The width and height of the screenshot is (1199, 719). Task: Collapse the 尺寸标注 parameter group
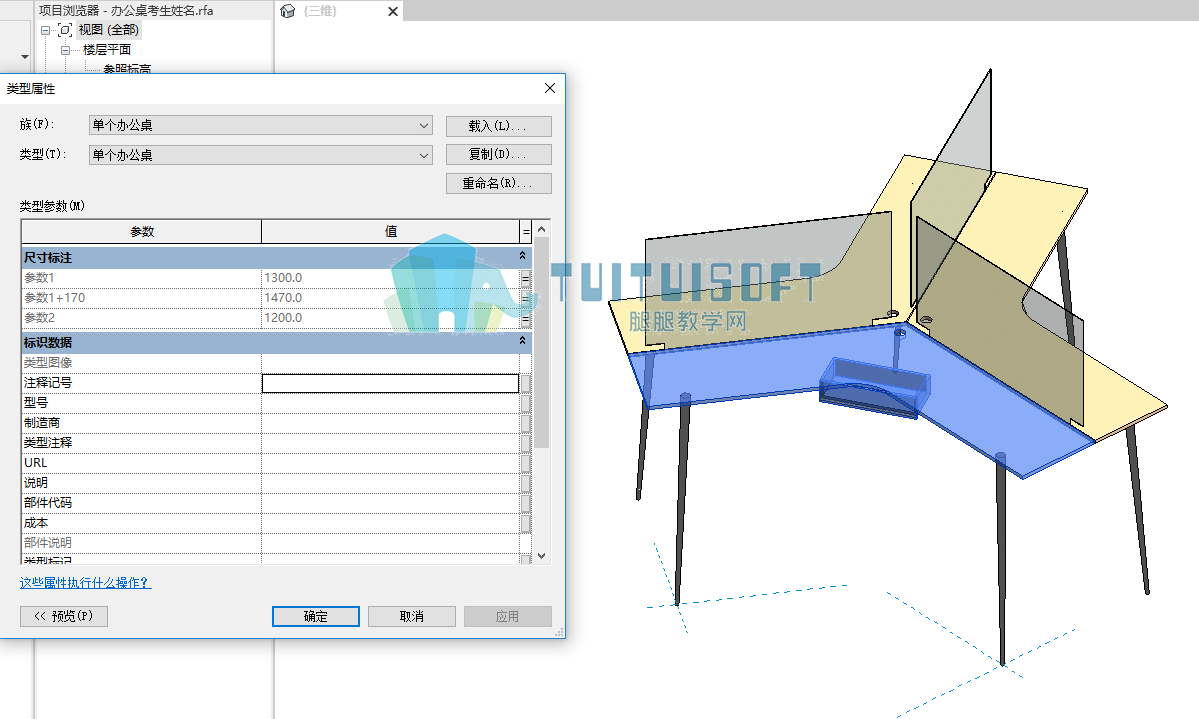(x=523, y=256)
